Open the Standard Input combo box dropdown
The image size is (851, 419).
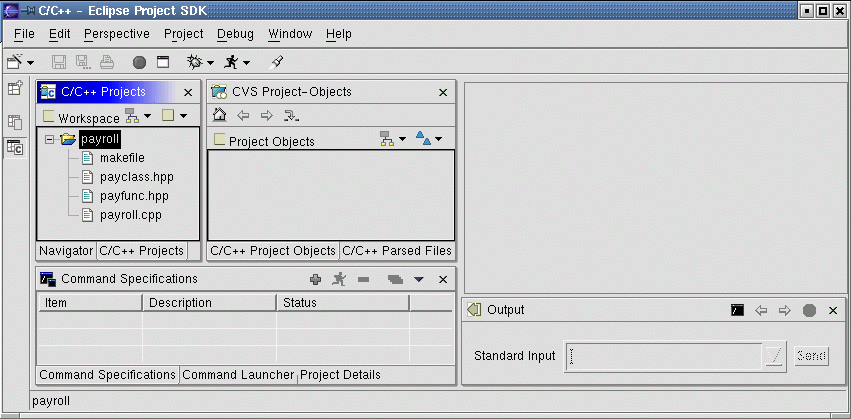click(773, 355)
